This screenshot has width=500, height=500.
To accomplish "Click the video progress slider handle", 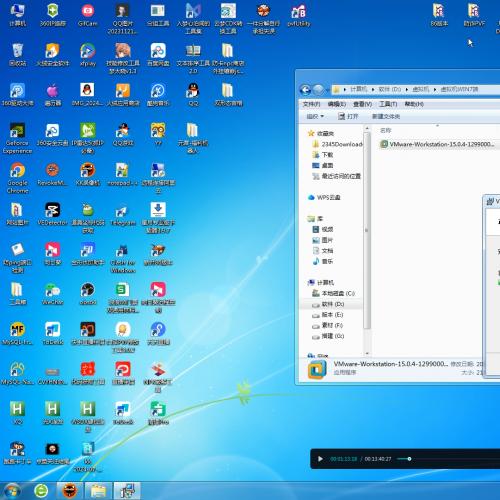I will coord(409,459).
